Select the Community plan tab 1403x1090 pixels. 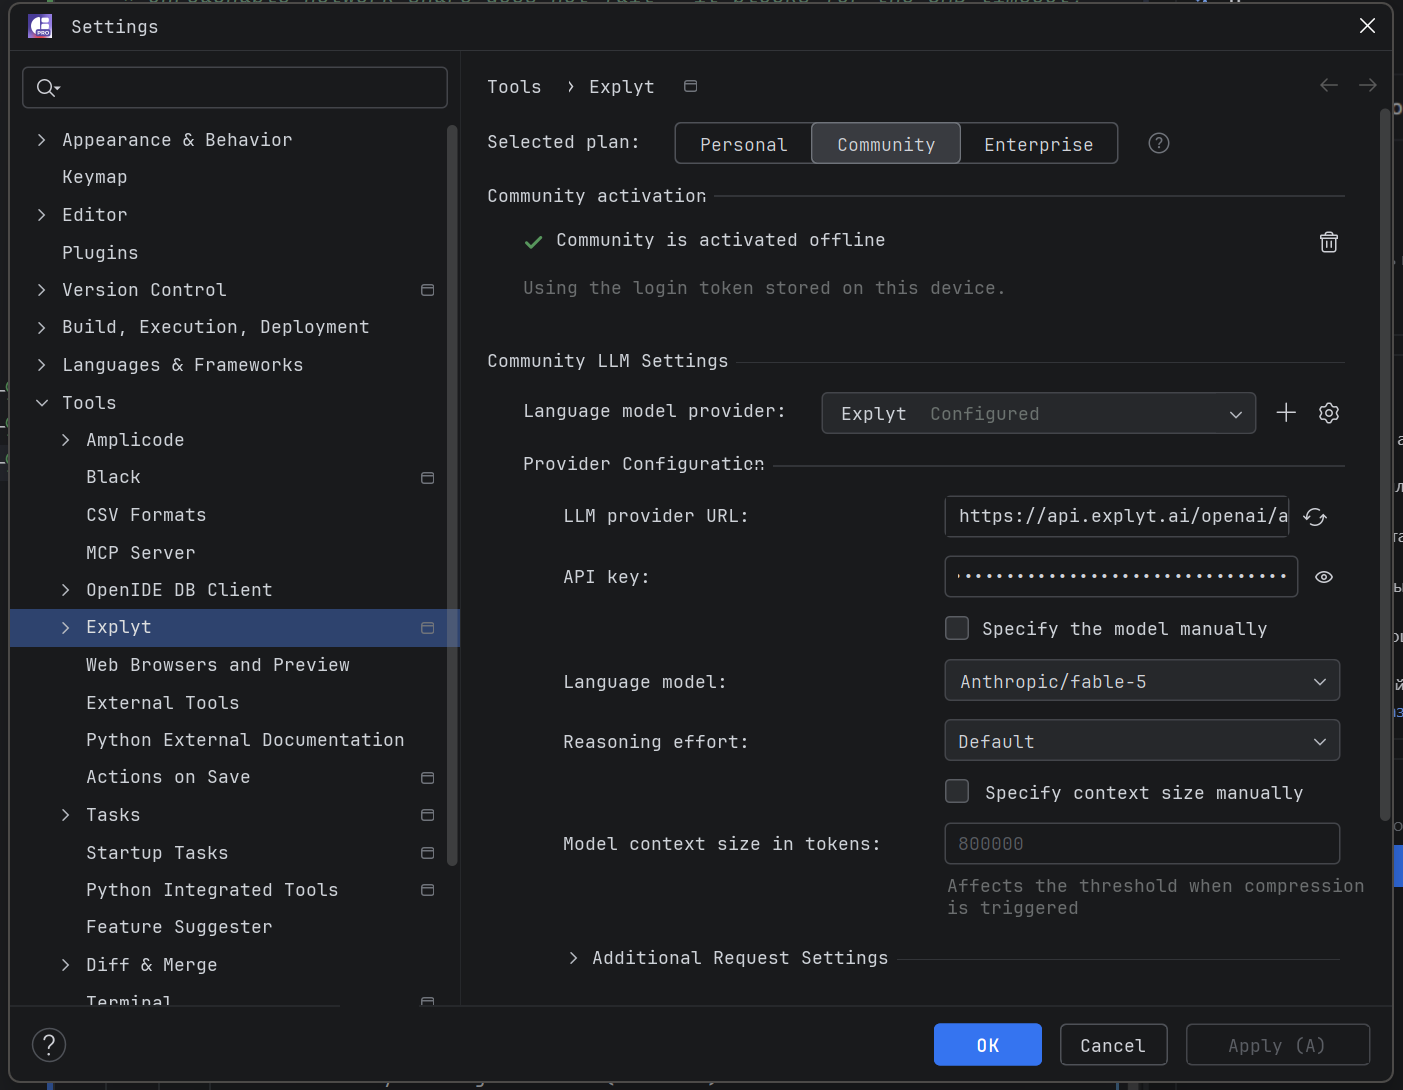886,144
